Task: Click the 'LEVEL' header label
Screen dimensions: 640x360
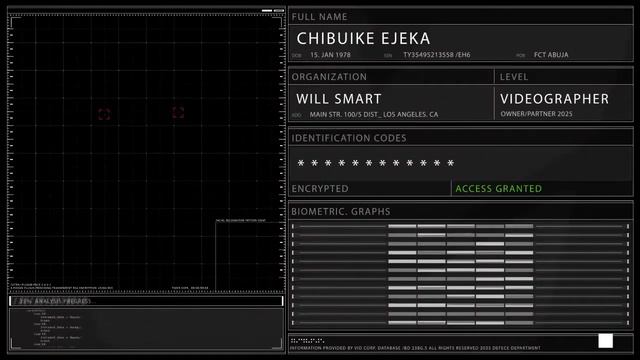Action: (514, 77)
